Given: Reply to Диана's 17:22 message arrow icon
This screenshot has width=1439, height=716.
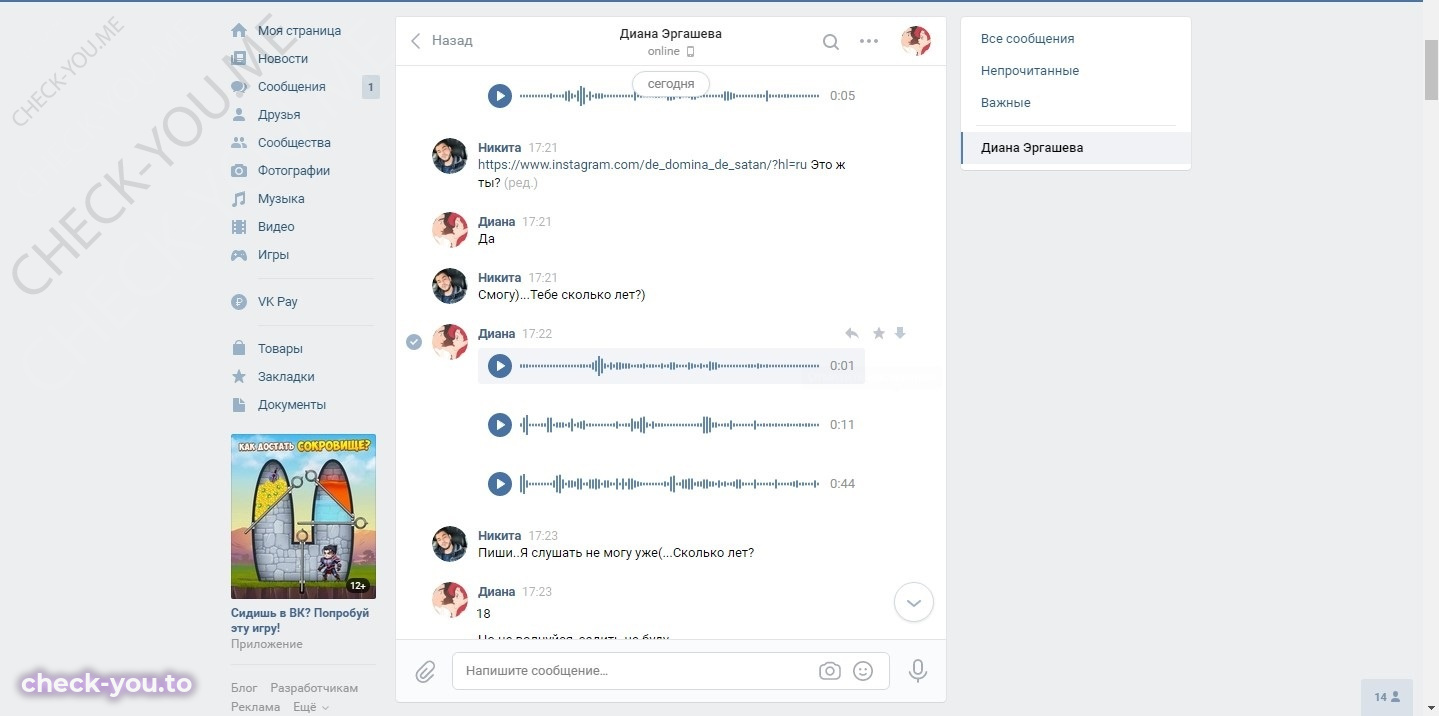Looking at the screenshot, I should coord(852,333).
